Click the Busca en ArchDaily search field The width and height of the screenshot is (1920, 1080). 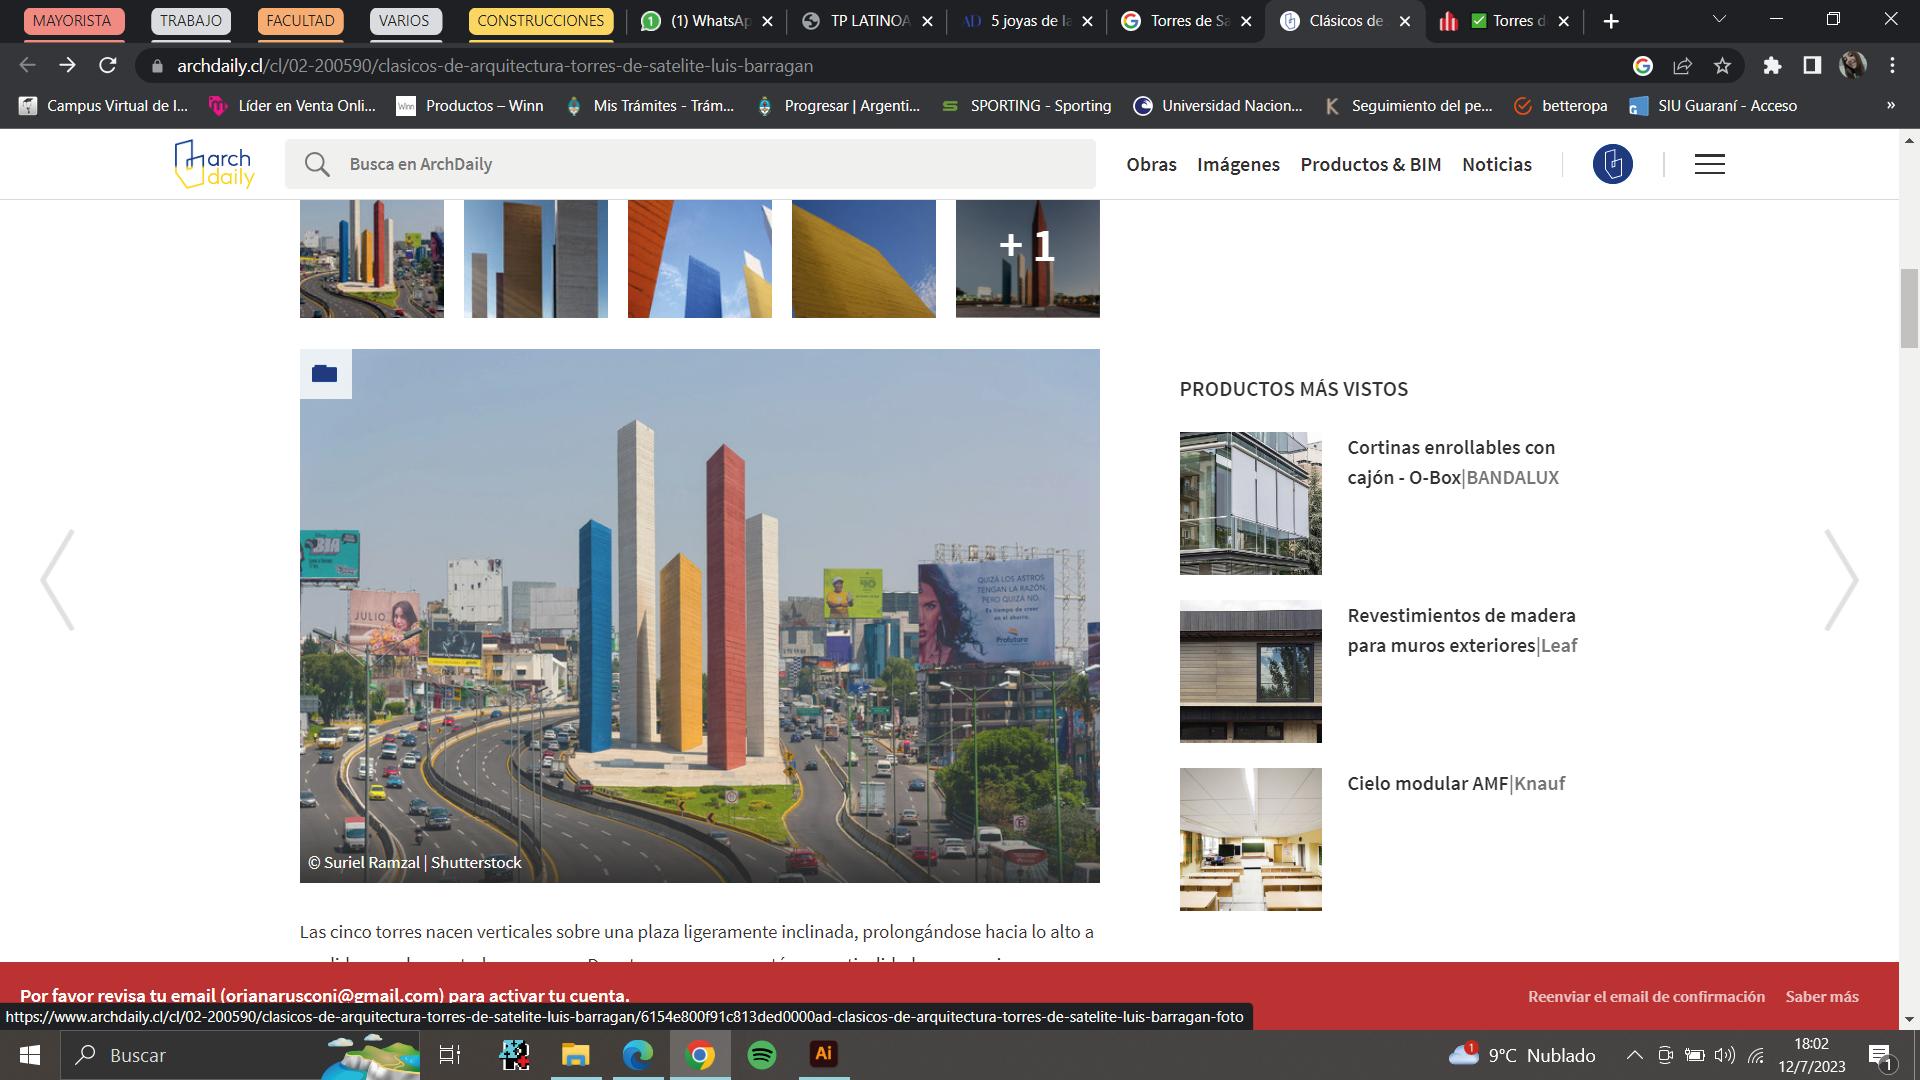pos(690,164)
